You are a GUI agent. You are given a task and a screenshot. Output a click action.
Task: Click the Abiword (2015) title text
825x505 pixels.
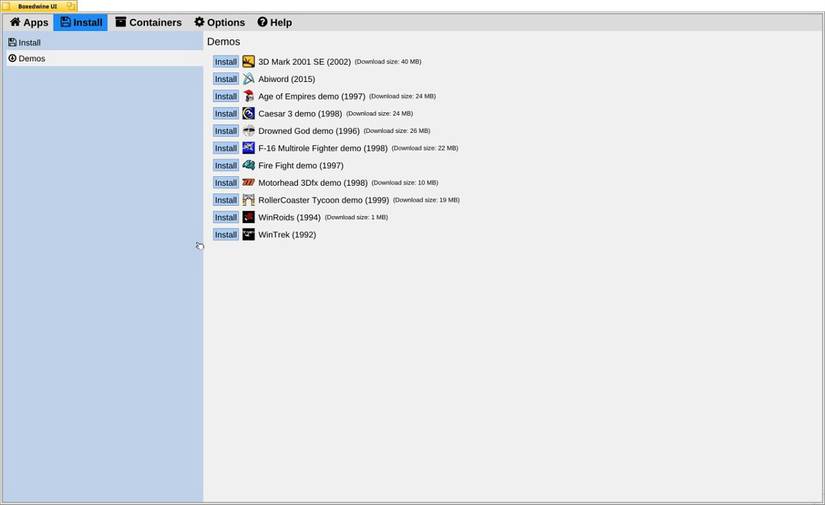point(287,79)
